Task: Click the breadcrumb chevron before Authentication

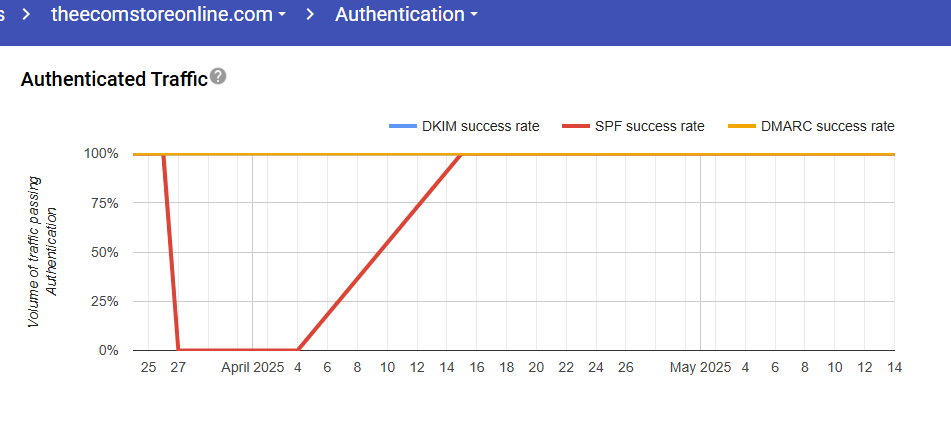Action: coord(311,15)
